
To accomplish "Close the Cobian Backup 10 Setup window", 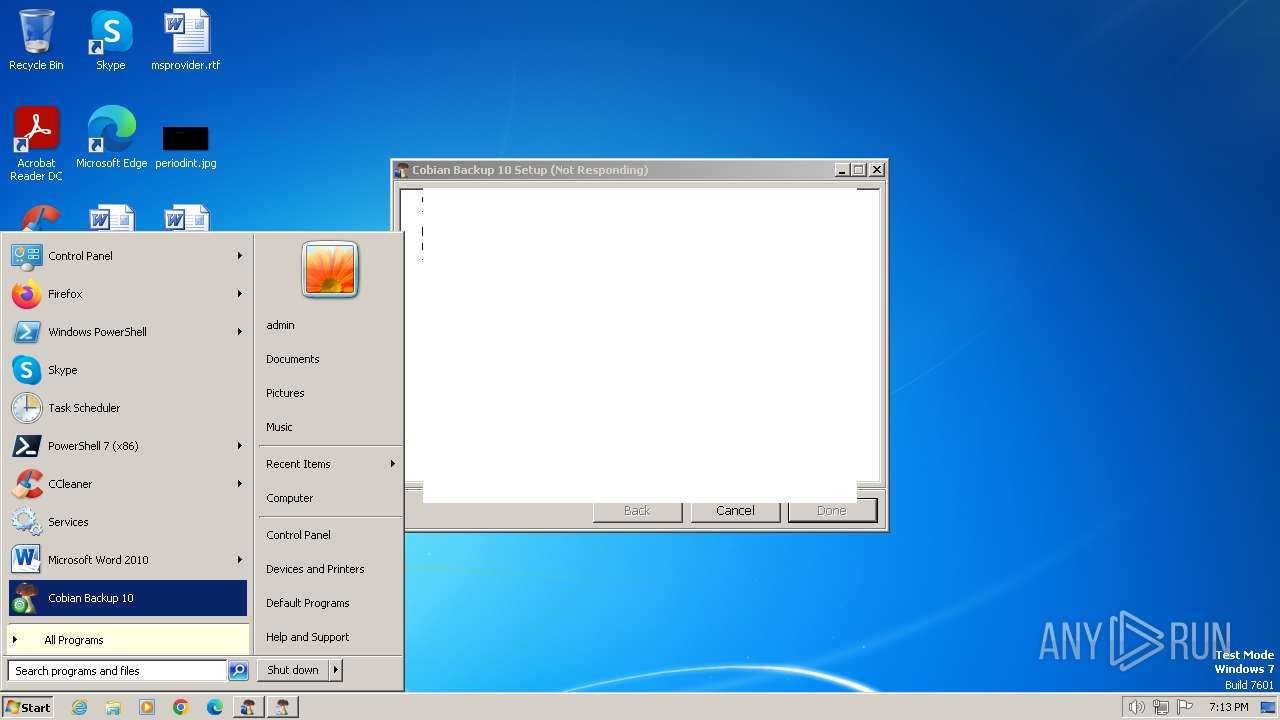I will click(877, 170).
